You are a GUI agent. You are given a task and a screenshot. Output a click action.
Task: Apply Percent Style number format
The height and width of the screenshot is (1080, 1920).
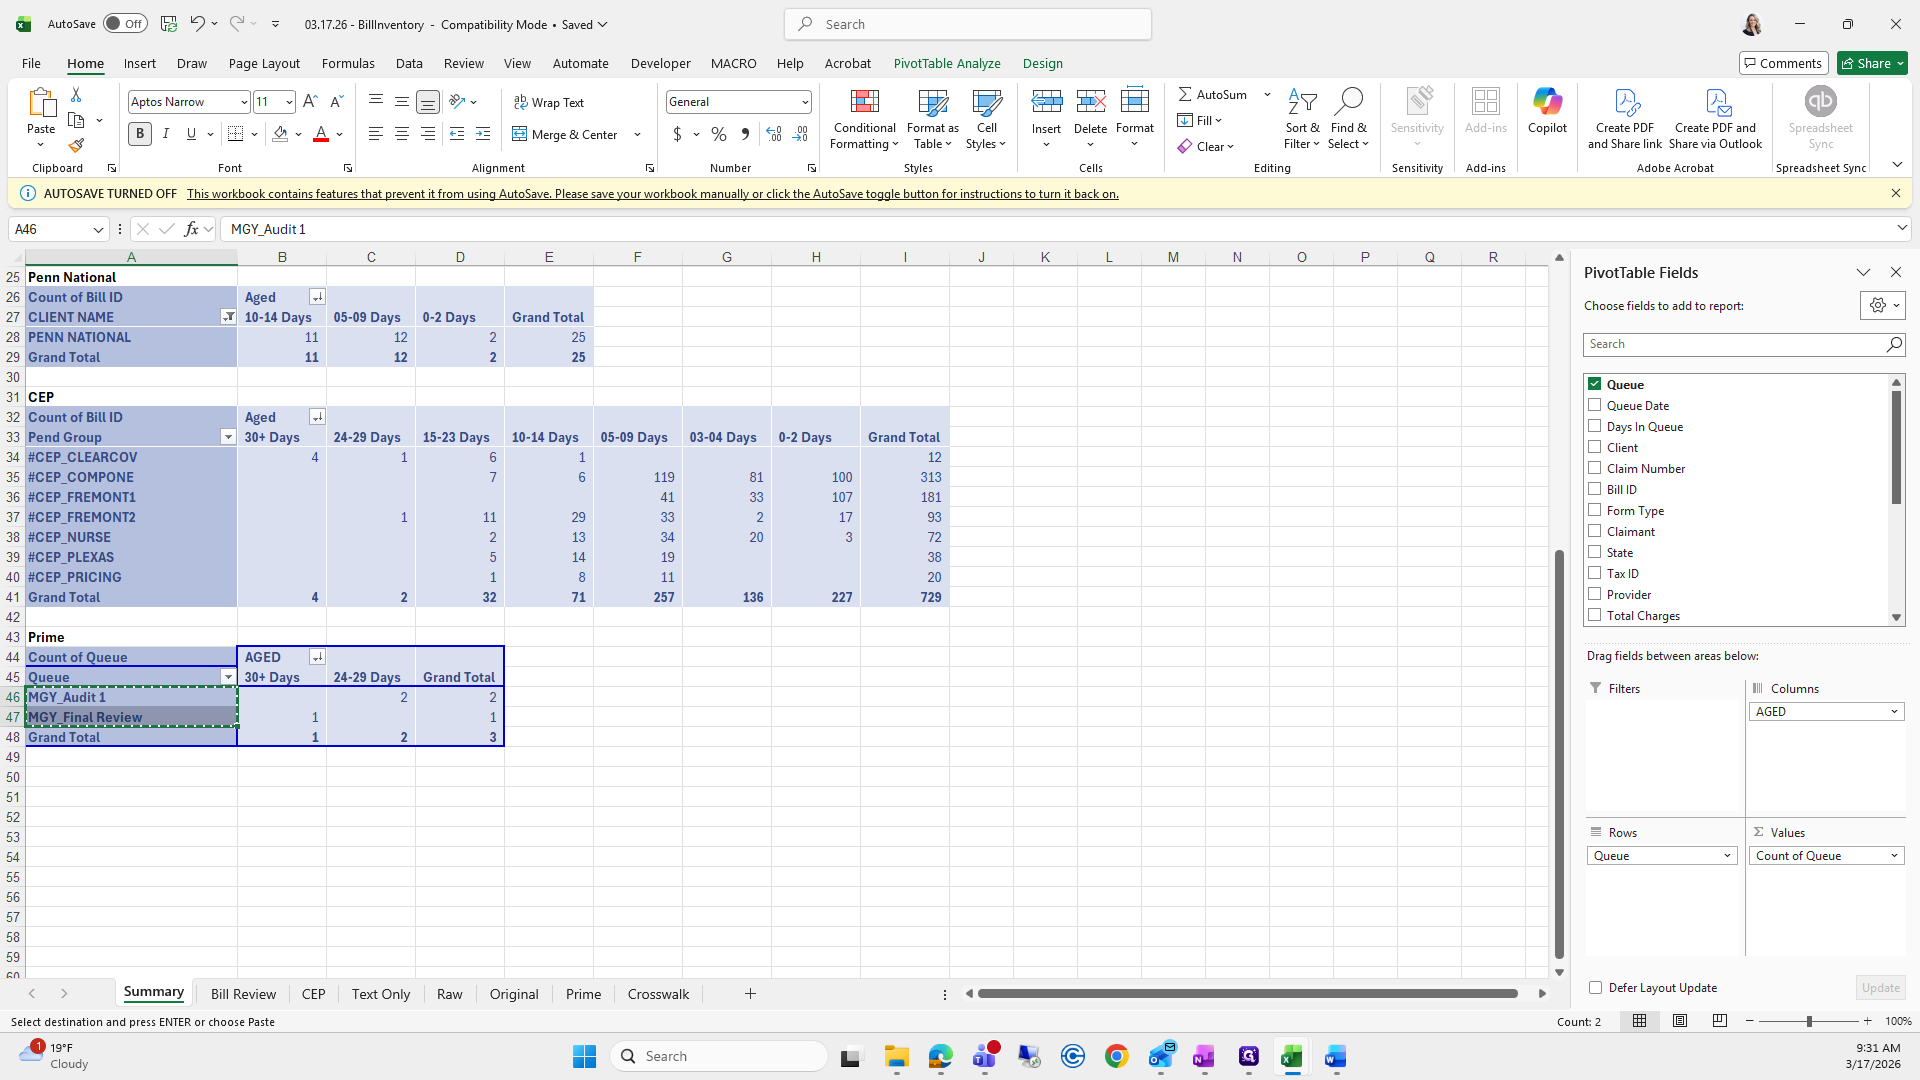pyautogui.click(x=718, y=134)
